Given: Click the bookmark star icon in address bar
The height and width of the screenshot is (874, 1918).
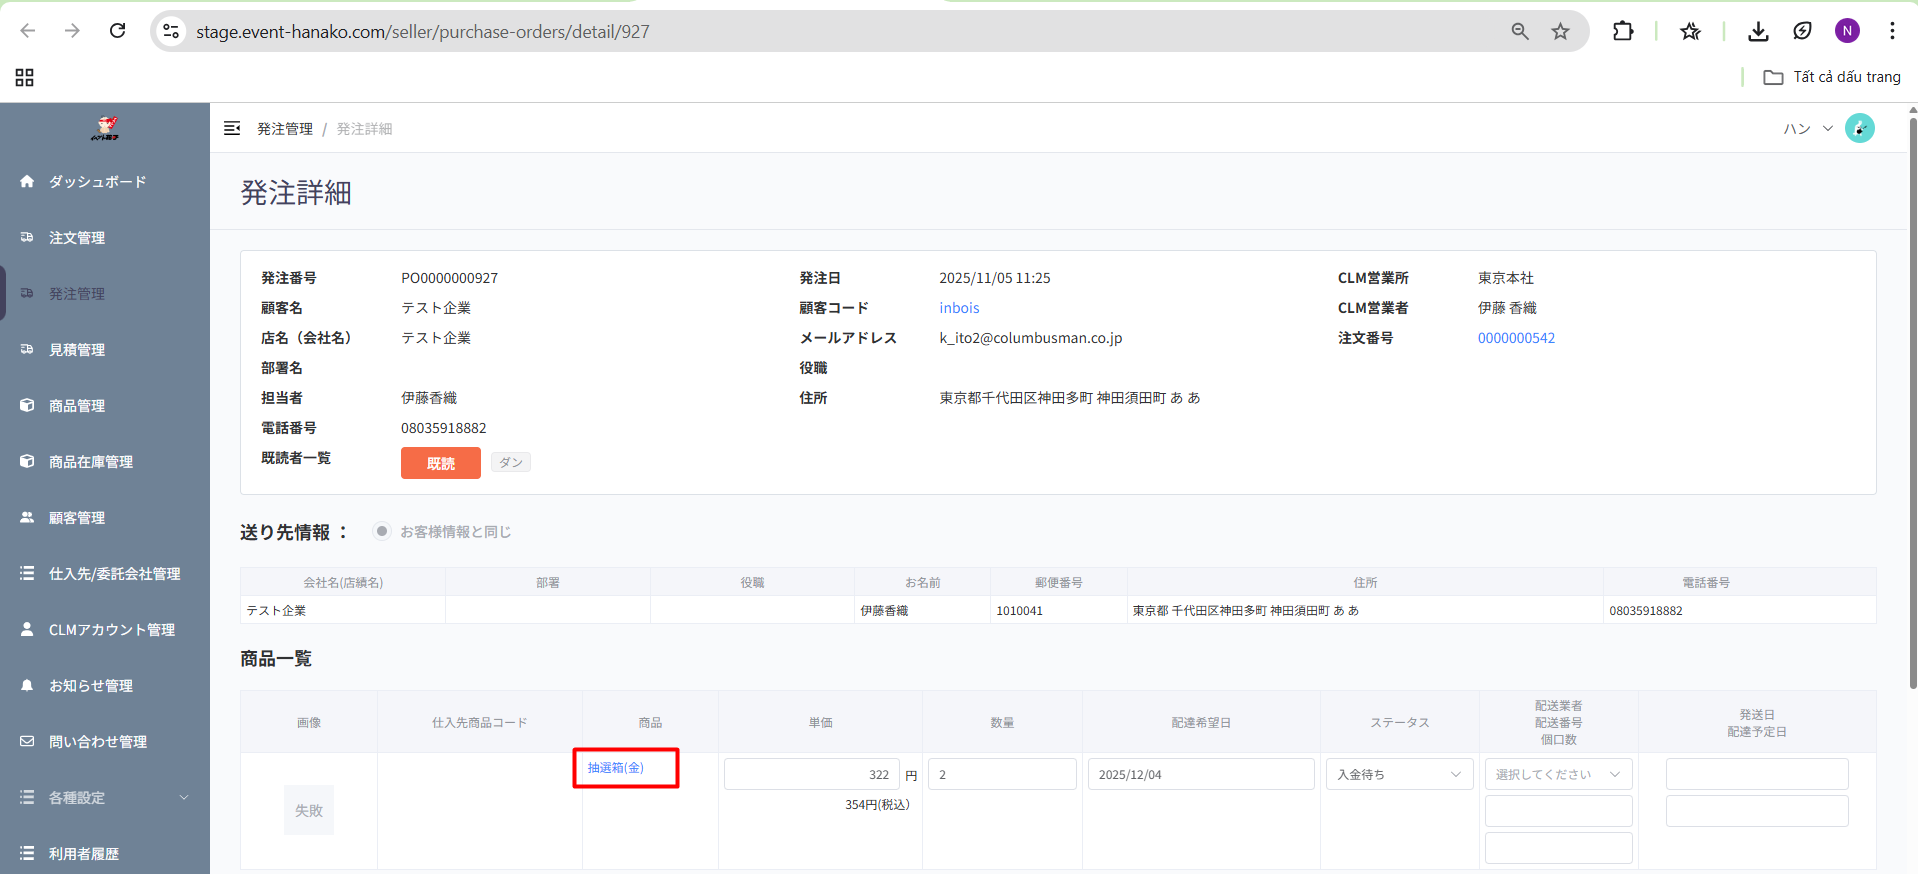Looking at the screenshot, I should (x=1560, y=31).
